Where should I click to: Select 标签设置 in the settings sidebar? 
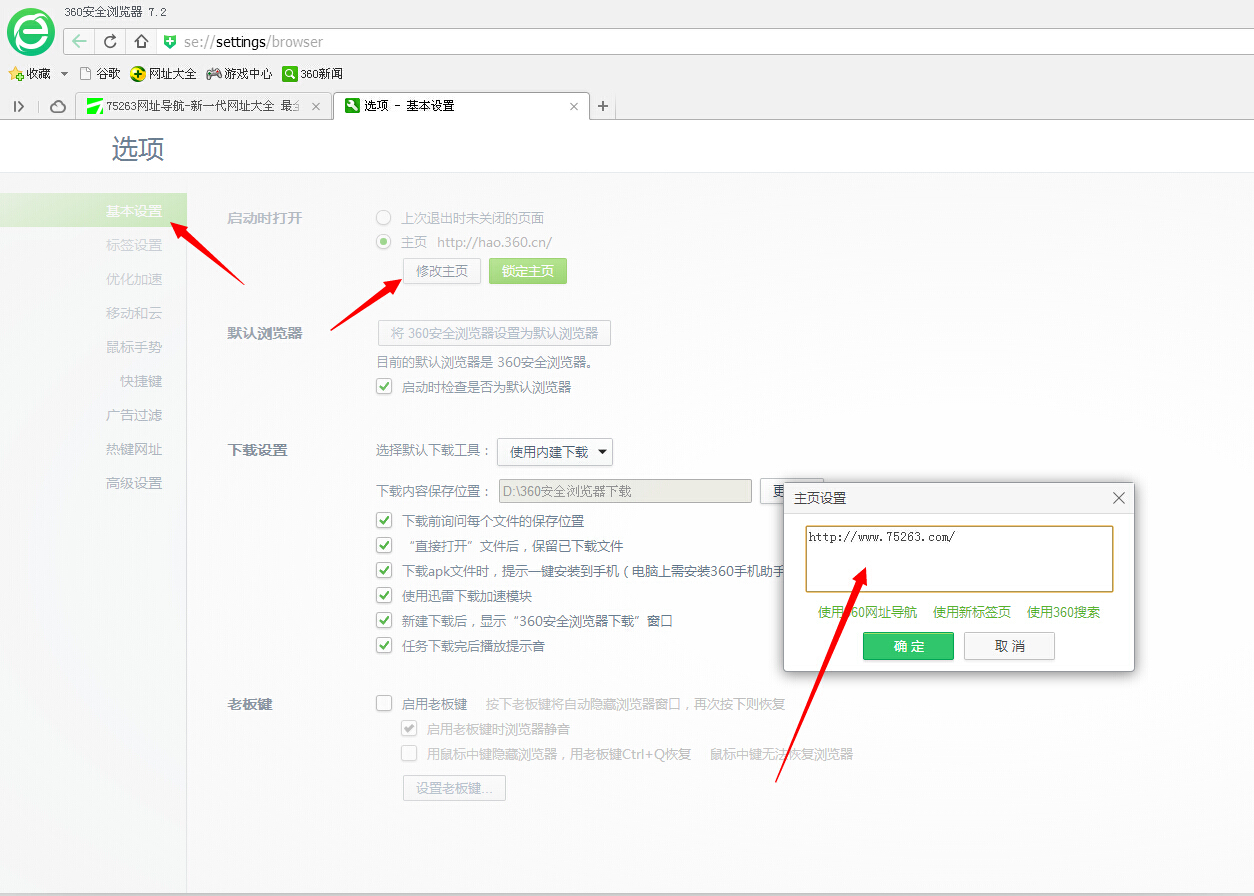(x=134, y=245)
